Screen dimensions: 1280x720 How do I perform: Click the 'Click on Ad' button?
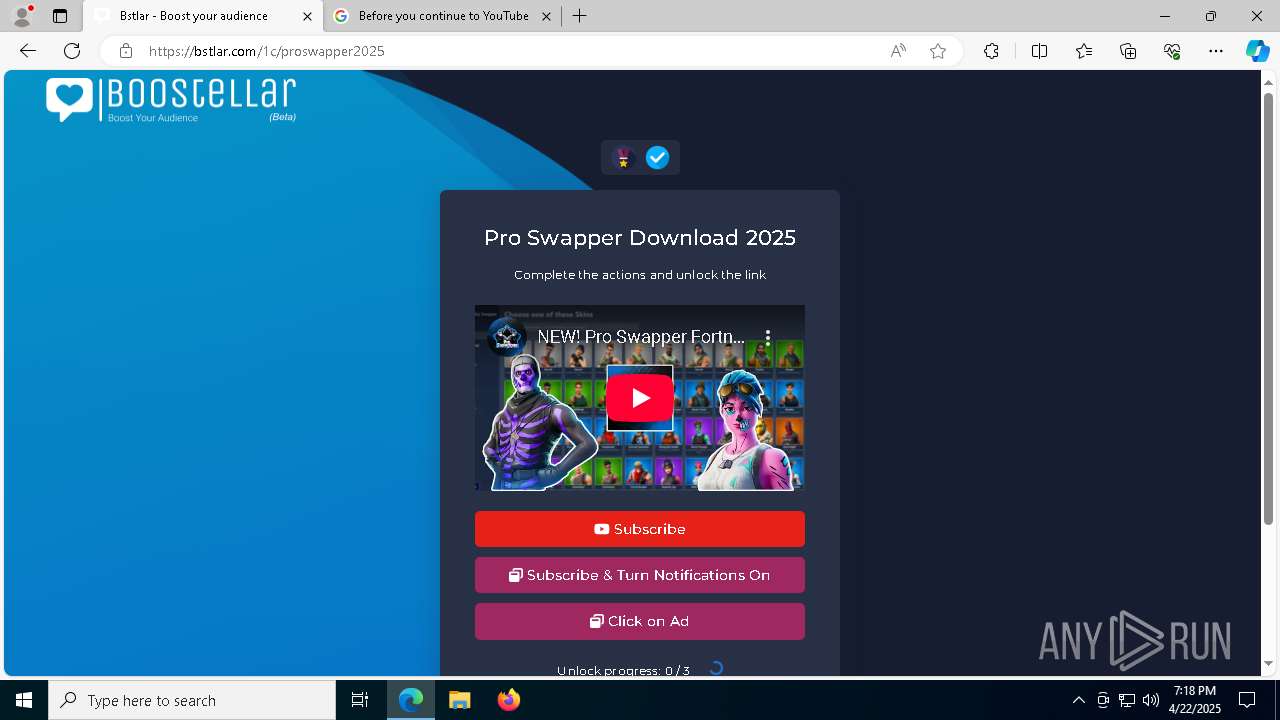pos(640,621)
